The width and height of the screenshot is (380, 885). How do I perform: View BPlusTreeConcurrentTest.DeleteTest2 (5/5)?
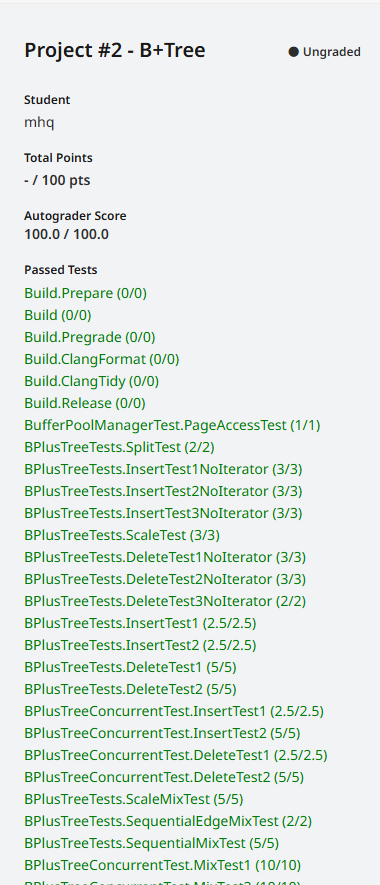(x=164, y=778)
